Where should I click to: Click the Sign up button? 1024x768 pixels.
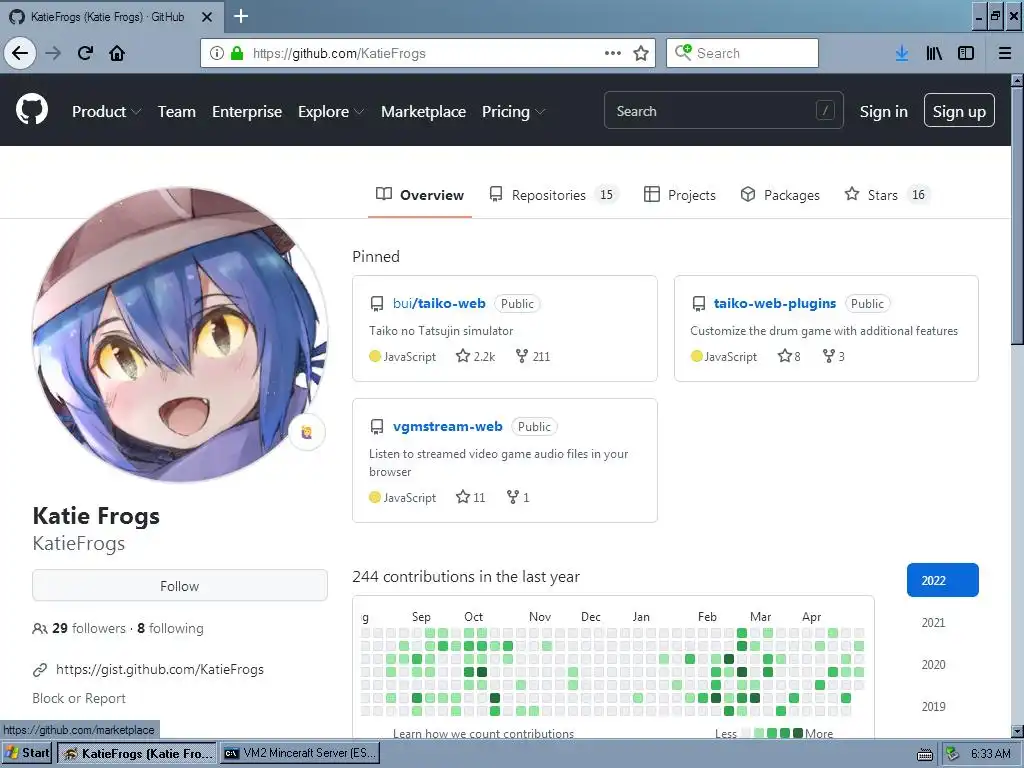point(959,110)
